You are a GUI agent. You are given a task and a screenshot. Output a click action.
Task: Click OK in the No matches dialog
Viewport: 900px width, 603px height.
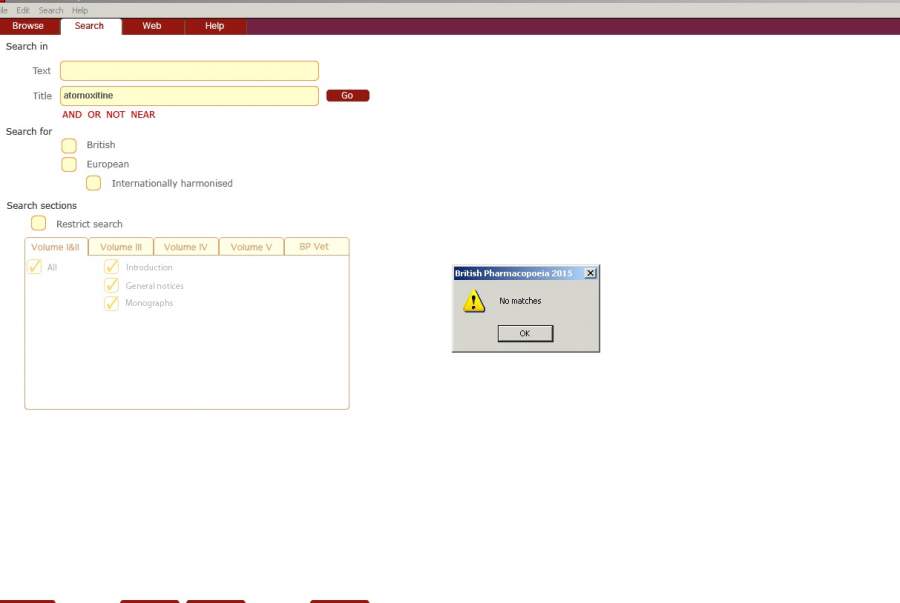525,333
